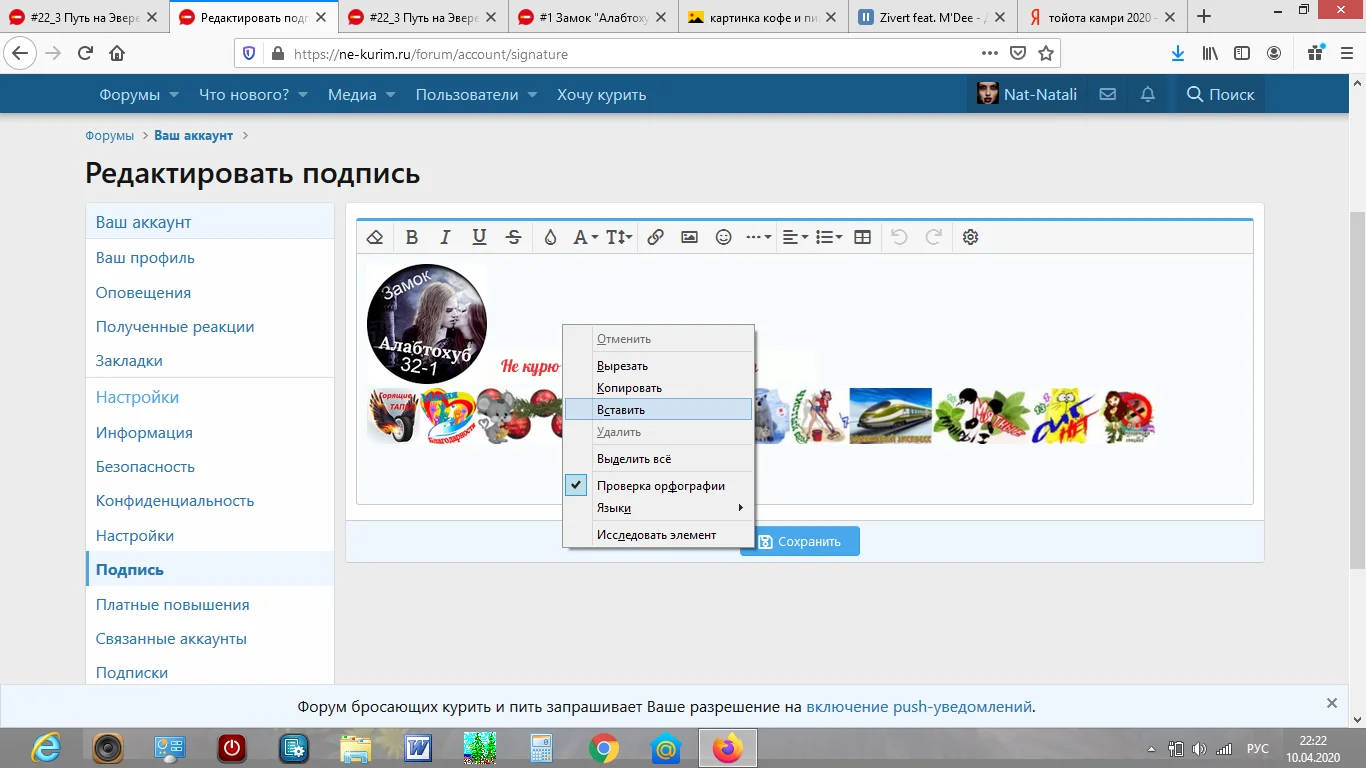
Task: Follow the push-уведомлений link
Action: pyautogui.click(x=962, y=705)
